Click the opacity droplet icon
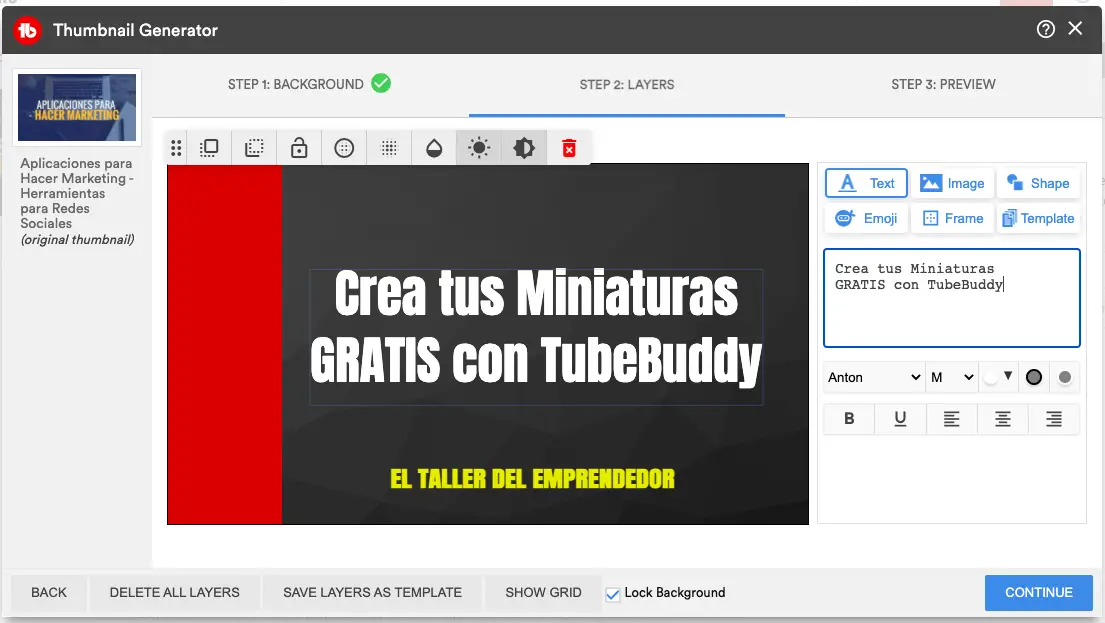This screenshot has width=1105, height=623. click(434, 148)
